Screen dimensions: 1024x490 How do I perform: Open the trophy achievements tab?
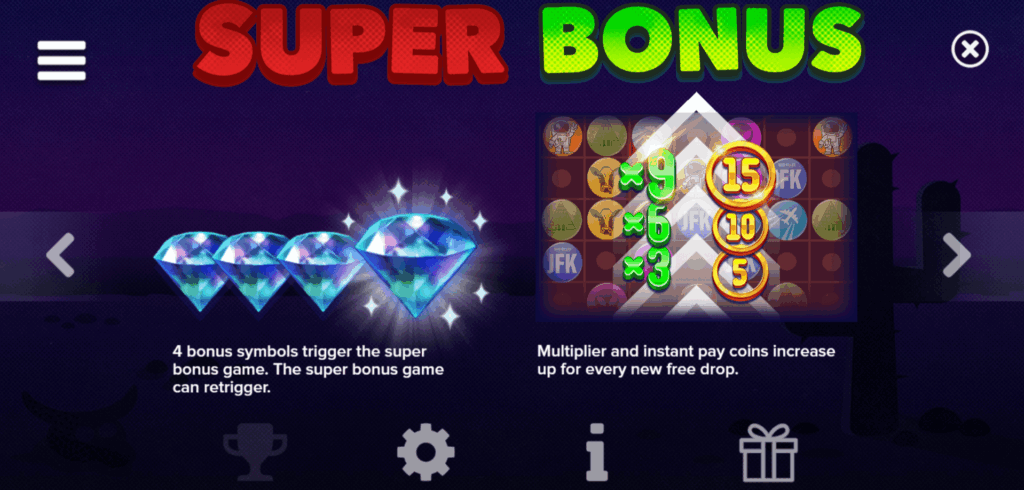(x=255, y=451)
